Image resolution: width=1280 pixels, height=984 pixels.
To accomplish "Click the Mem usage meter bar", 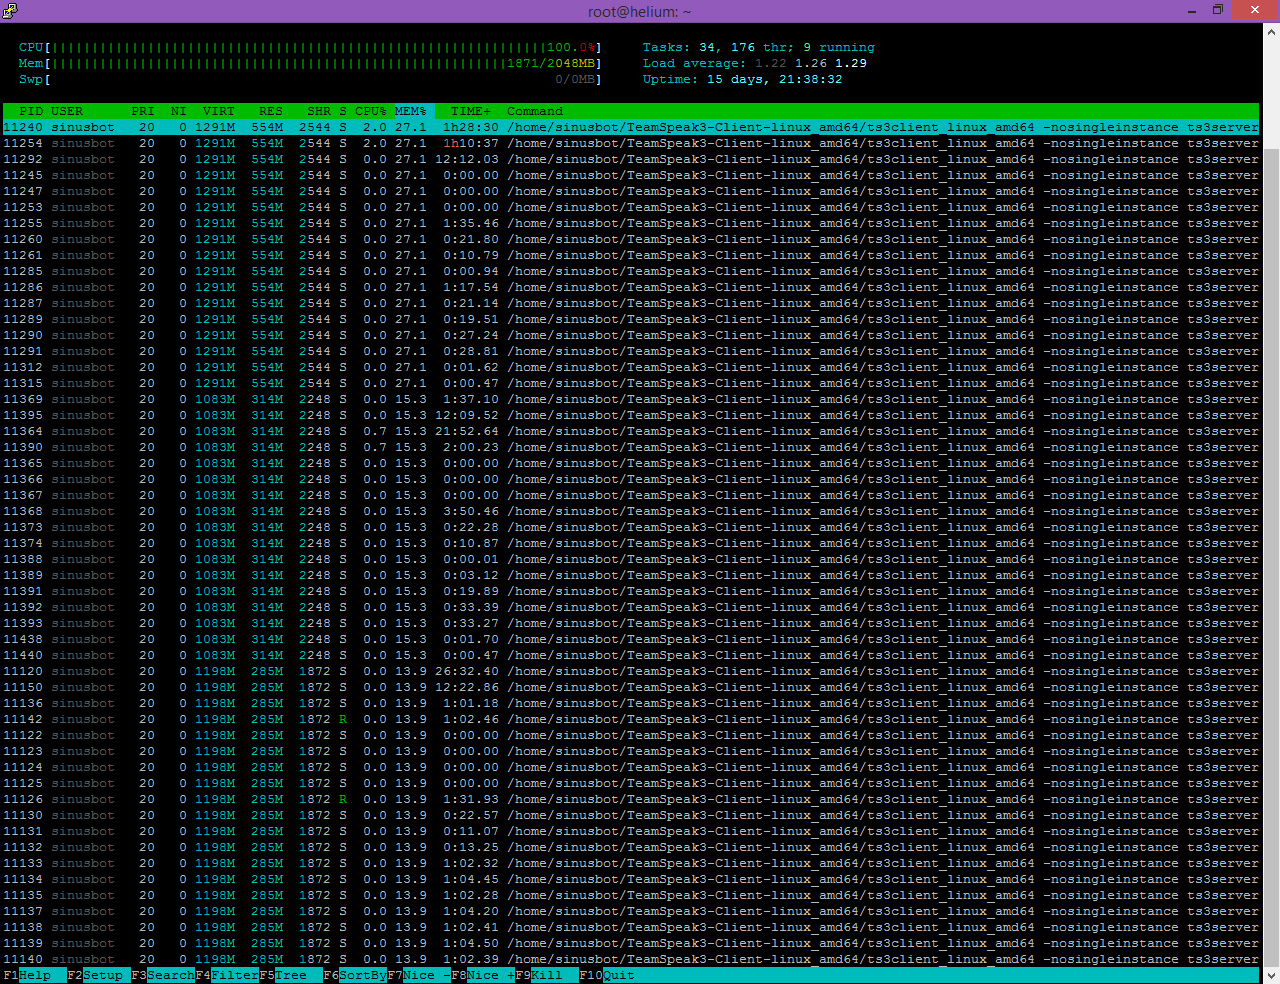I will (310, 63).
